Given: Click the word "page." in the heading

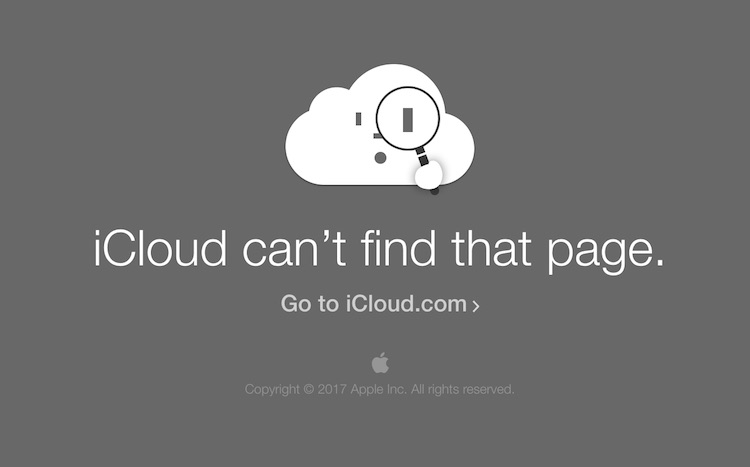Looking at the screenshot, I should click(606, 251).
